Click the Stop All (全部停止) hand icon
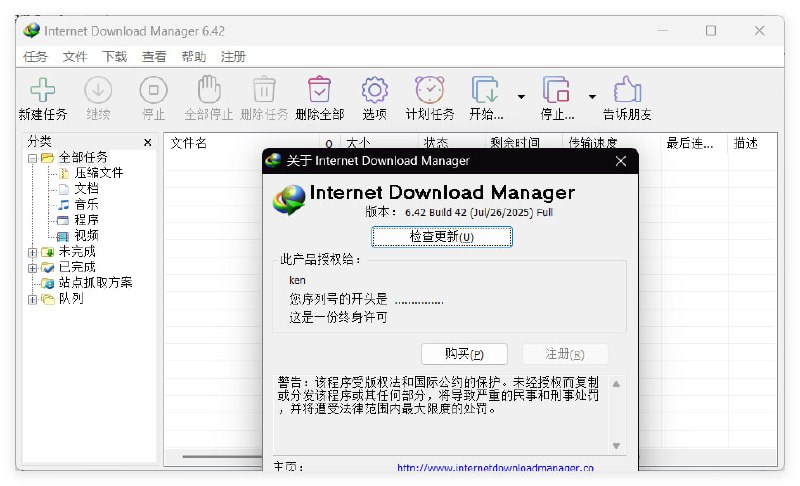This screenshot has width=800, height=486. tap(209, 89)
